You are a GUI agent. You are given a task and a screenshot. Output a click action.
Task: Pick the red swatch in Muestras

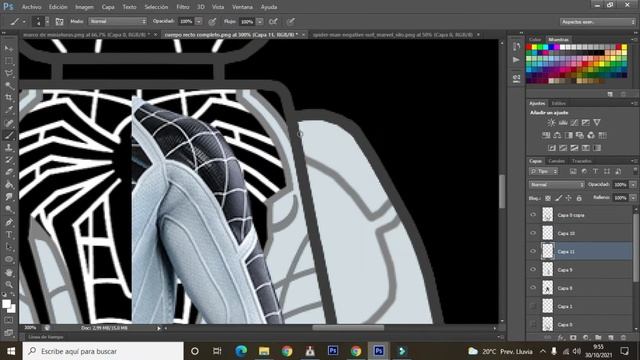click(529, 47)
